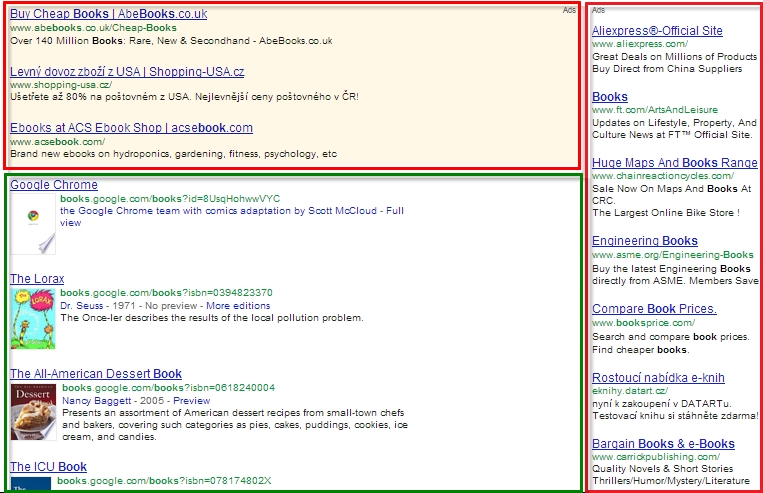Click books.google.com URL with isbn=0618240004

[168, 387]
